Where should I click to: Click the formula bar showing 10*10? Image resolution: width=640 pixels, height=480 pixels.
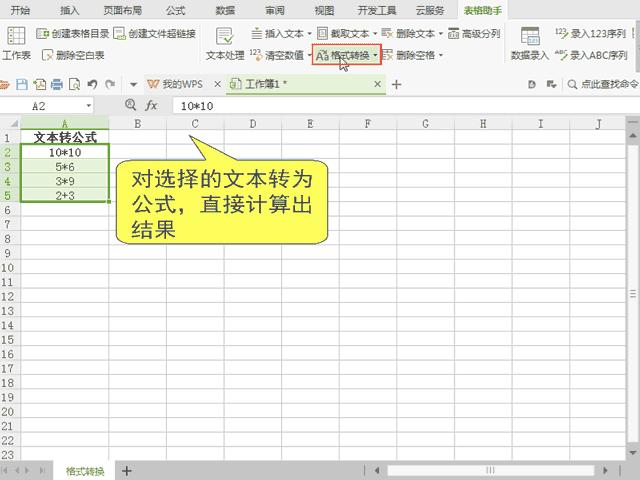pyautogui.click(x=404, y=106)
